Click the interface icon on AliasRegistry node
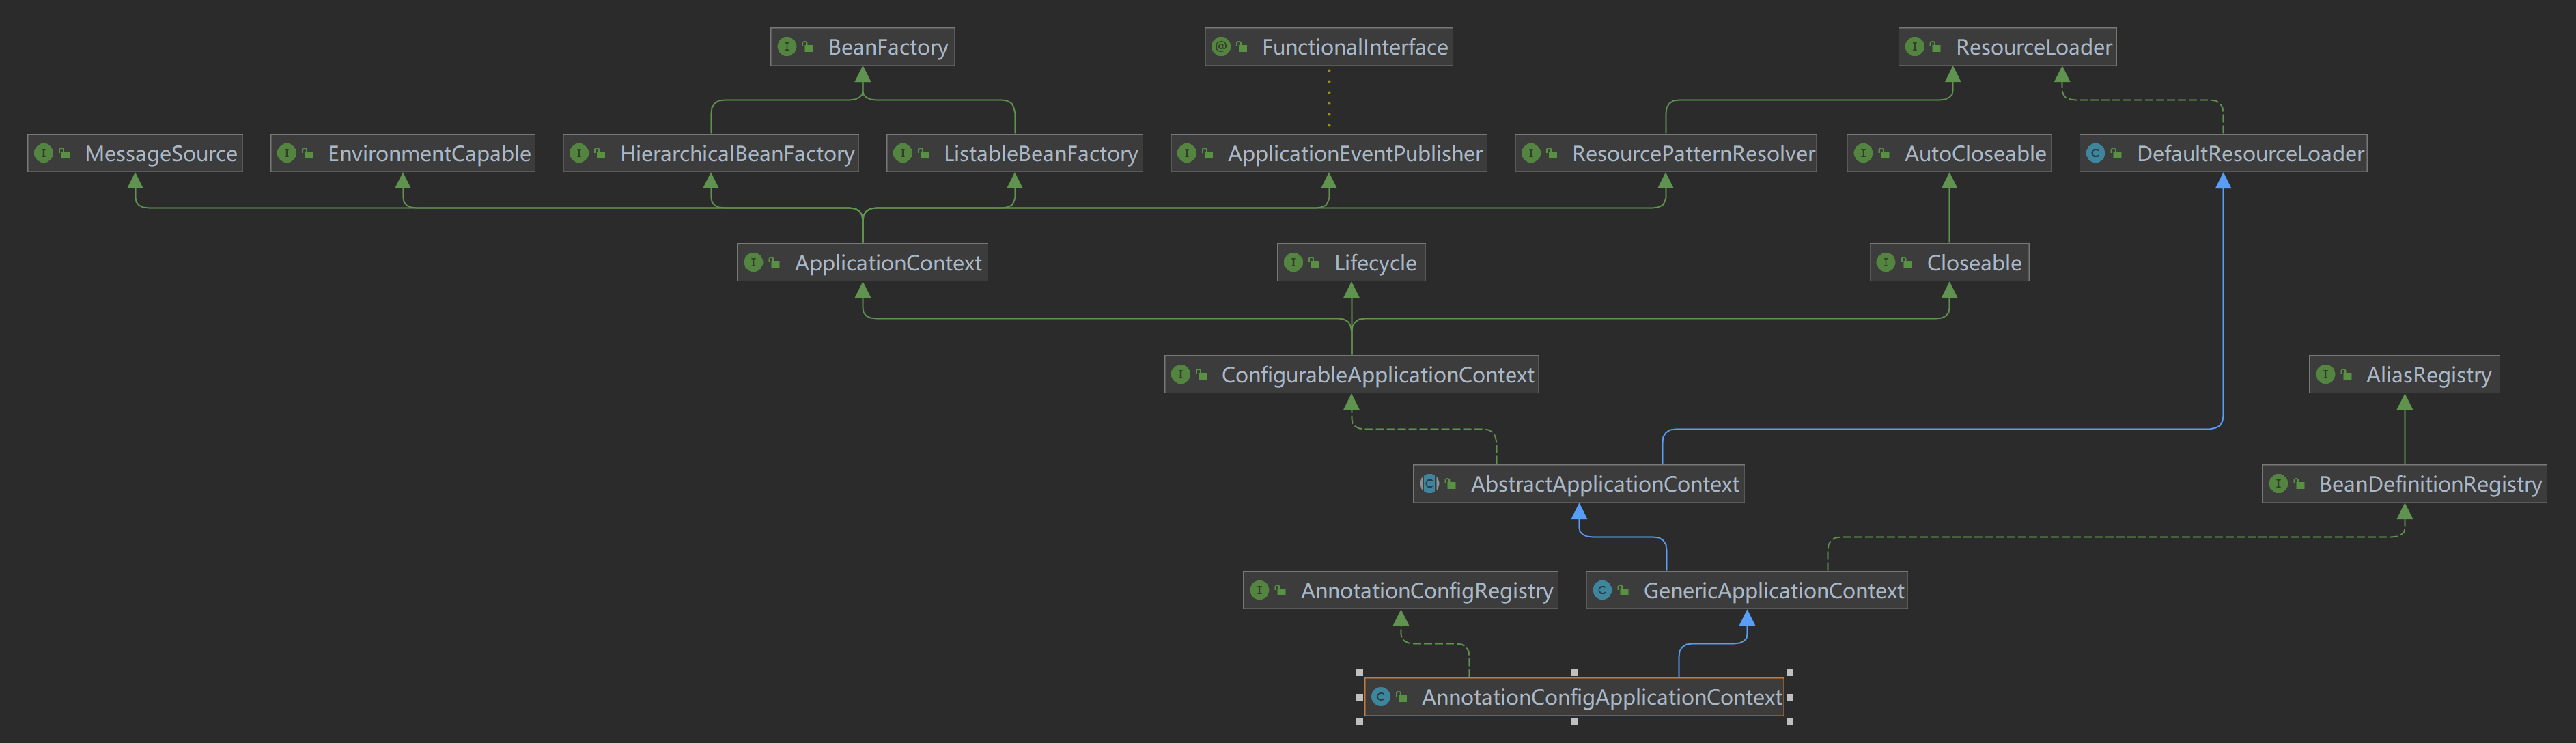 pyautogui.click(x=2327, y=374)
